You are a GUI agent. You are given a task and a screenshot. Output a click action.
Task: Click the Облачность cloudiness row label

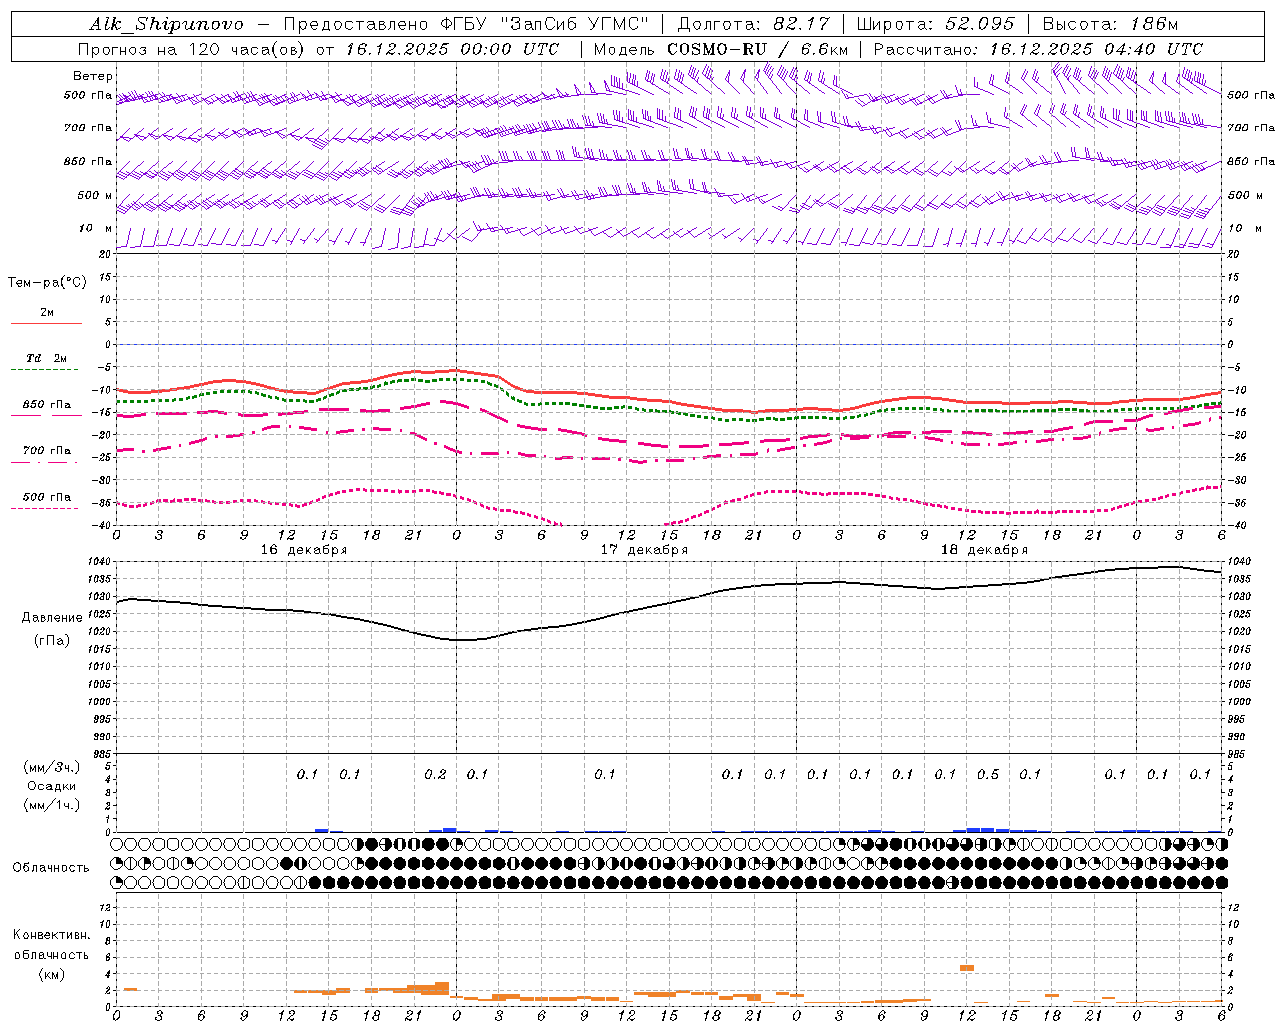click(51, 868)
